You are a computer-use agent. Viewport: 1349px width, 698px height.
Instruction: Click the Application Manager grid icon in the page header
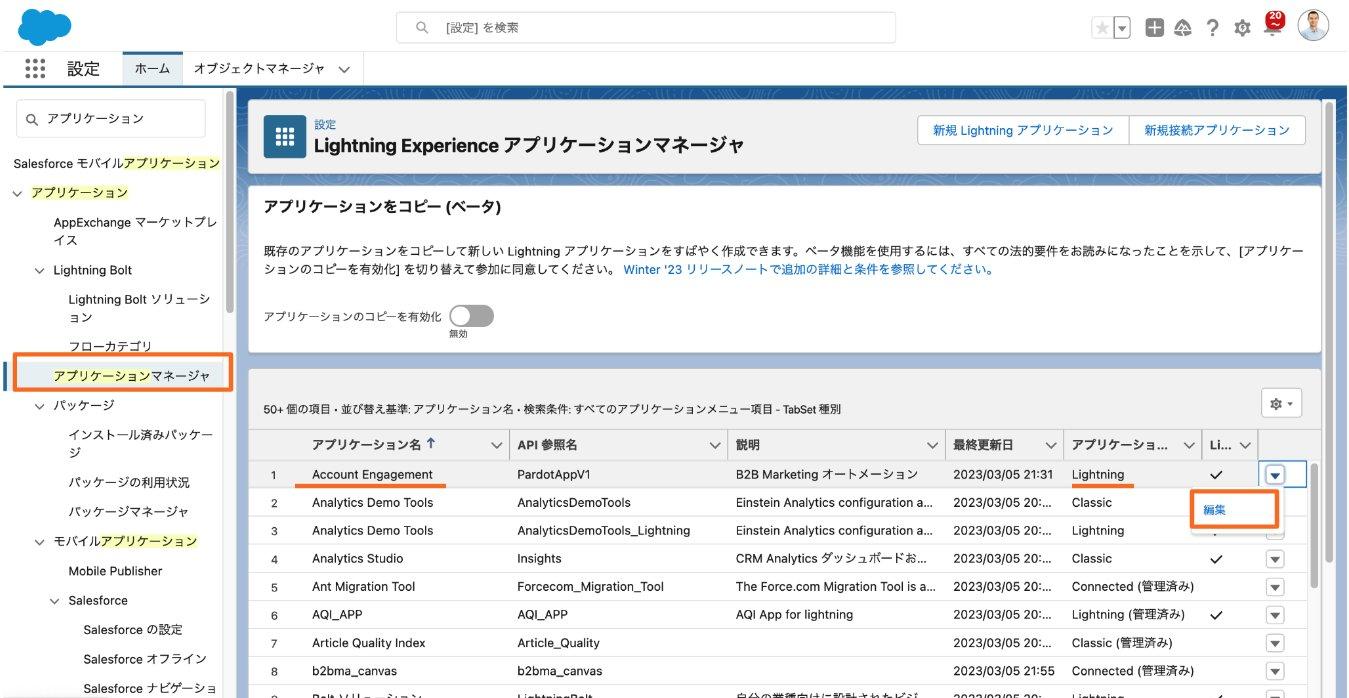point(284,136)
